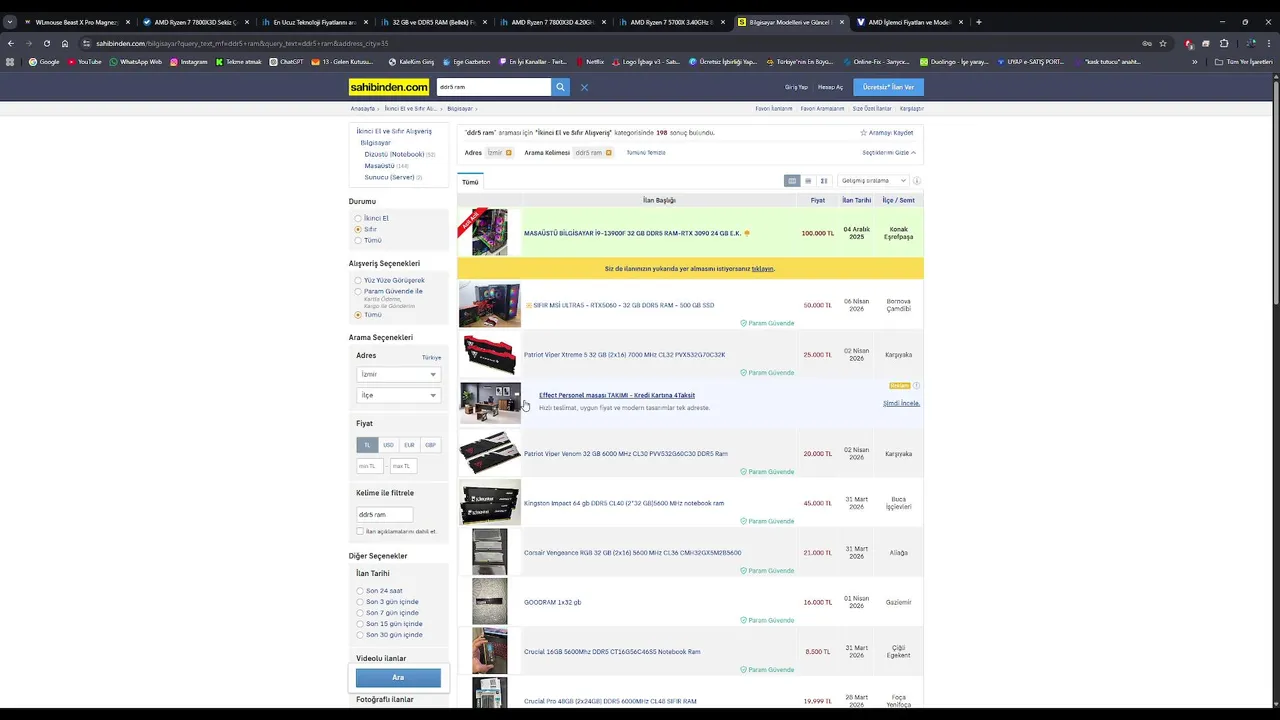Image resolution: width=1280 pixels, height=720 pixels.
Task: Click the header search input field
Action: click(x=493, y=87)
